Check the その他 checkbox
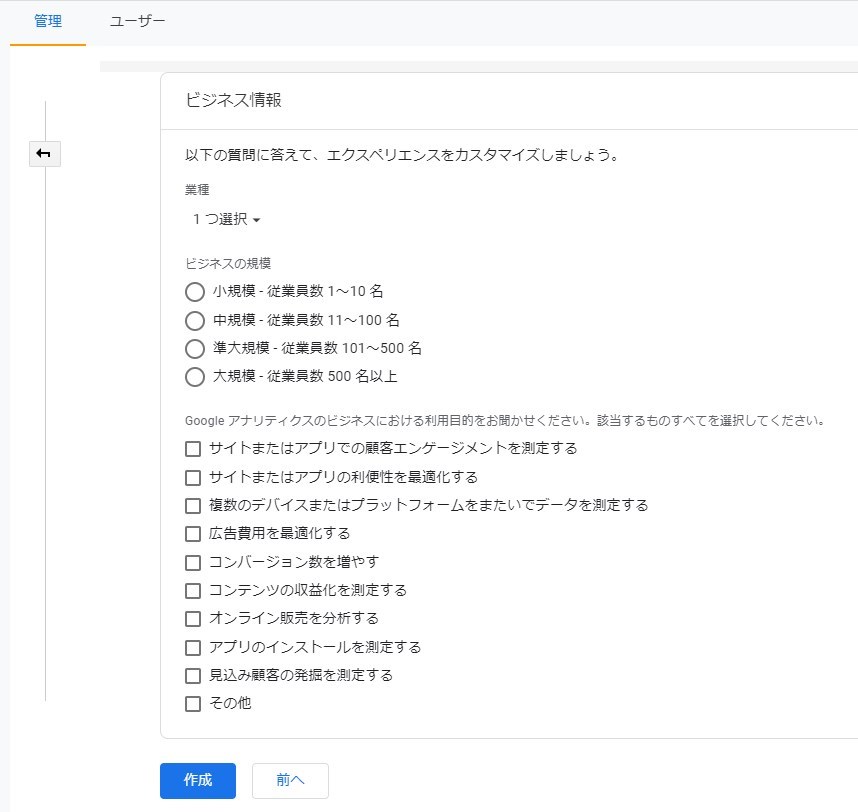The image size is (858, 812). pyautogui.click(x=192, y=703)
